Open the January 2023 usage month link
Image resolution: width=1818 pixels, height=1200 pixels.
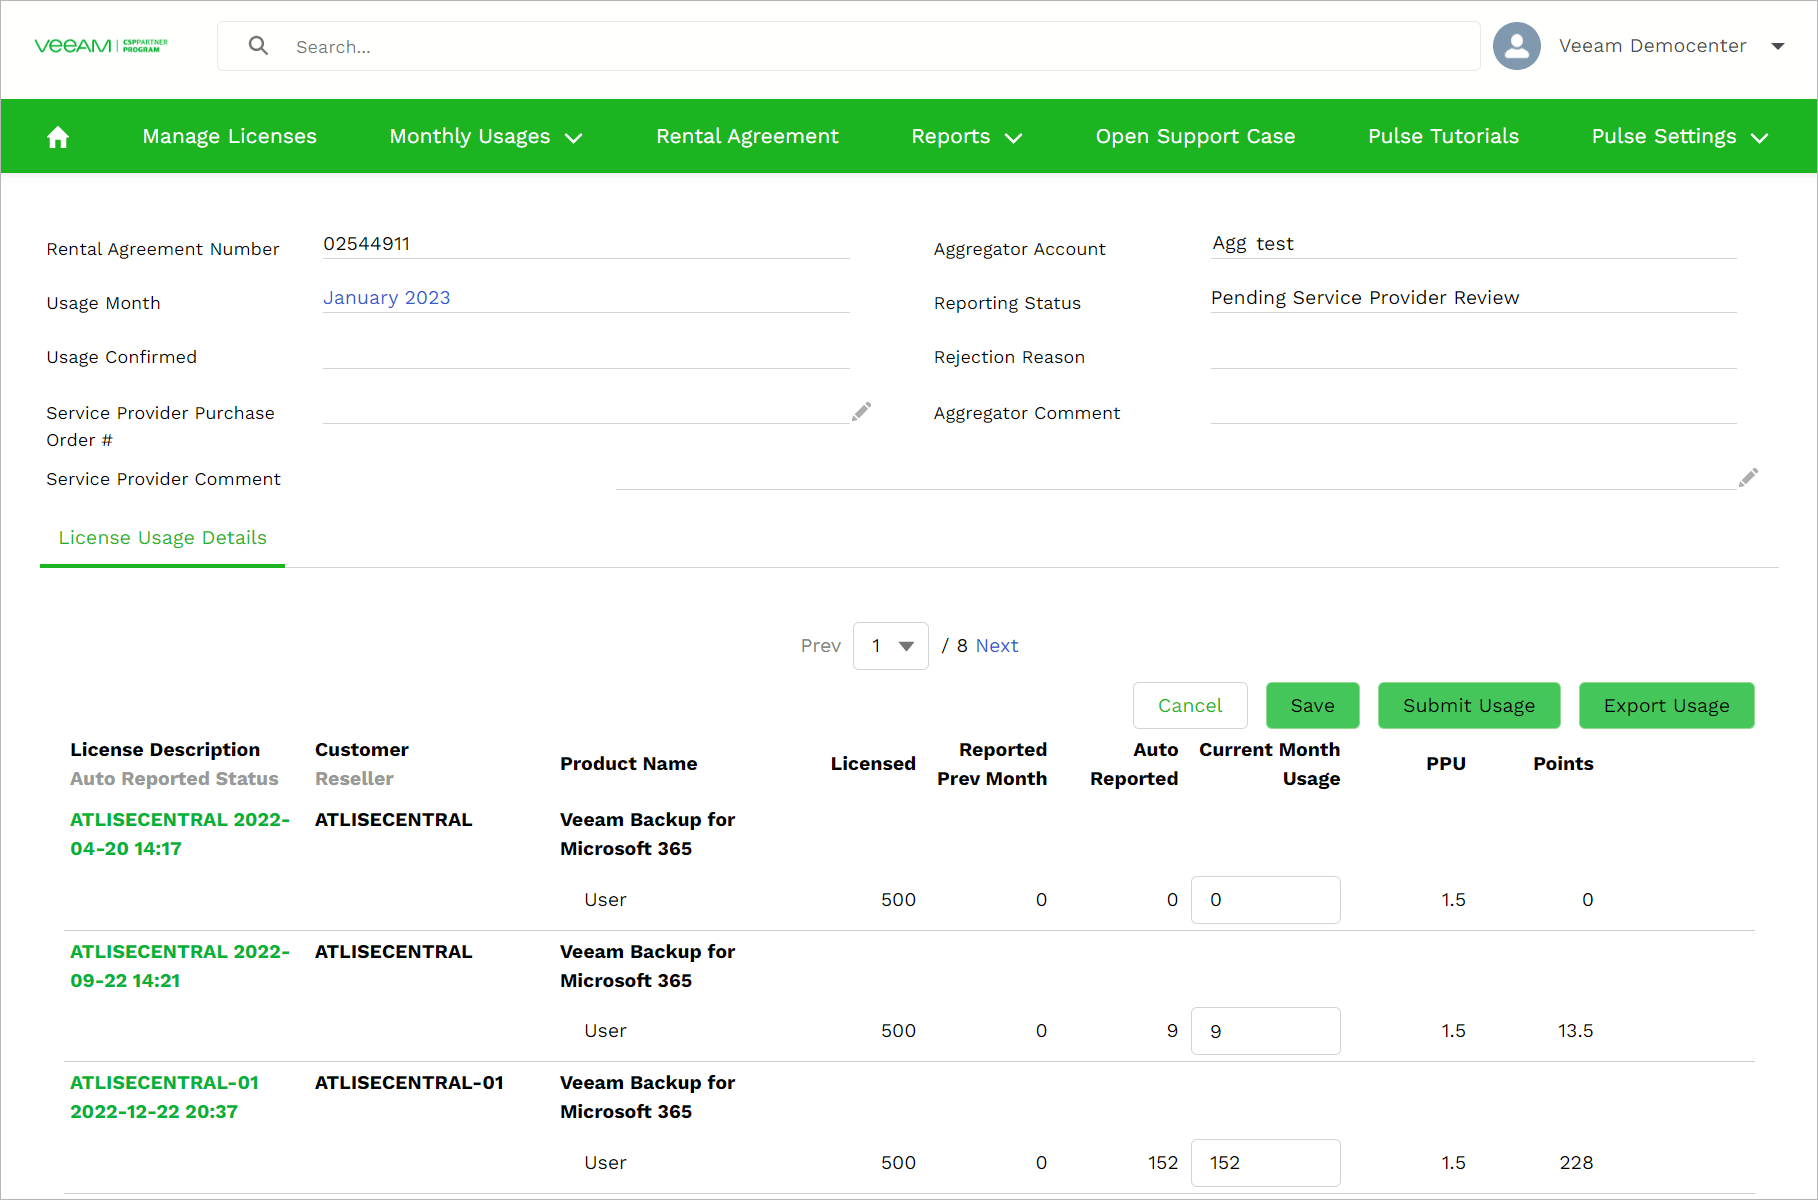click(386, 298)
